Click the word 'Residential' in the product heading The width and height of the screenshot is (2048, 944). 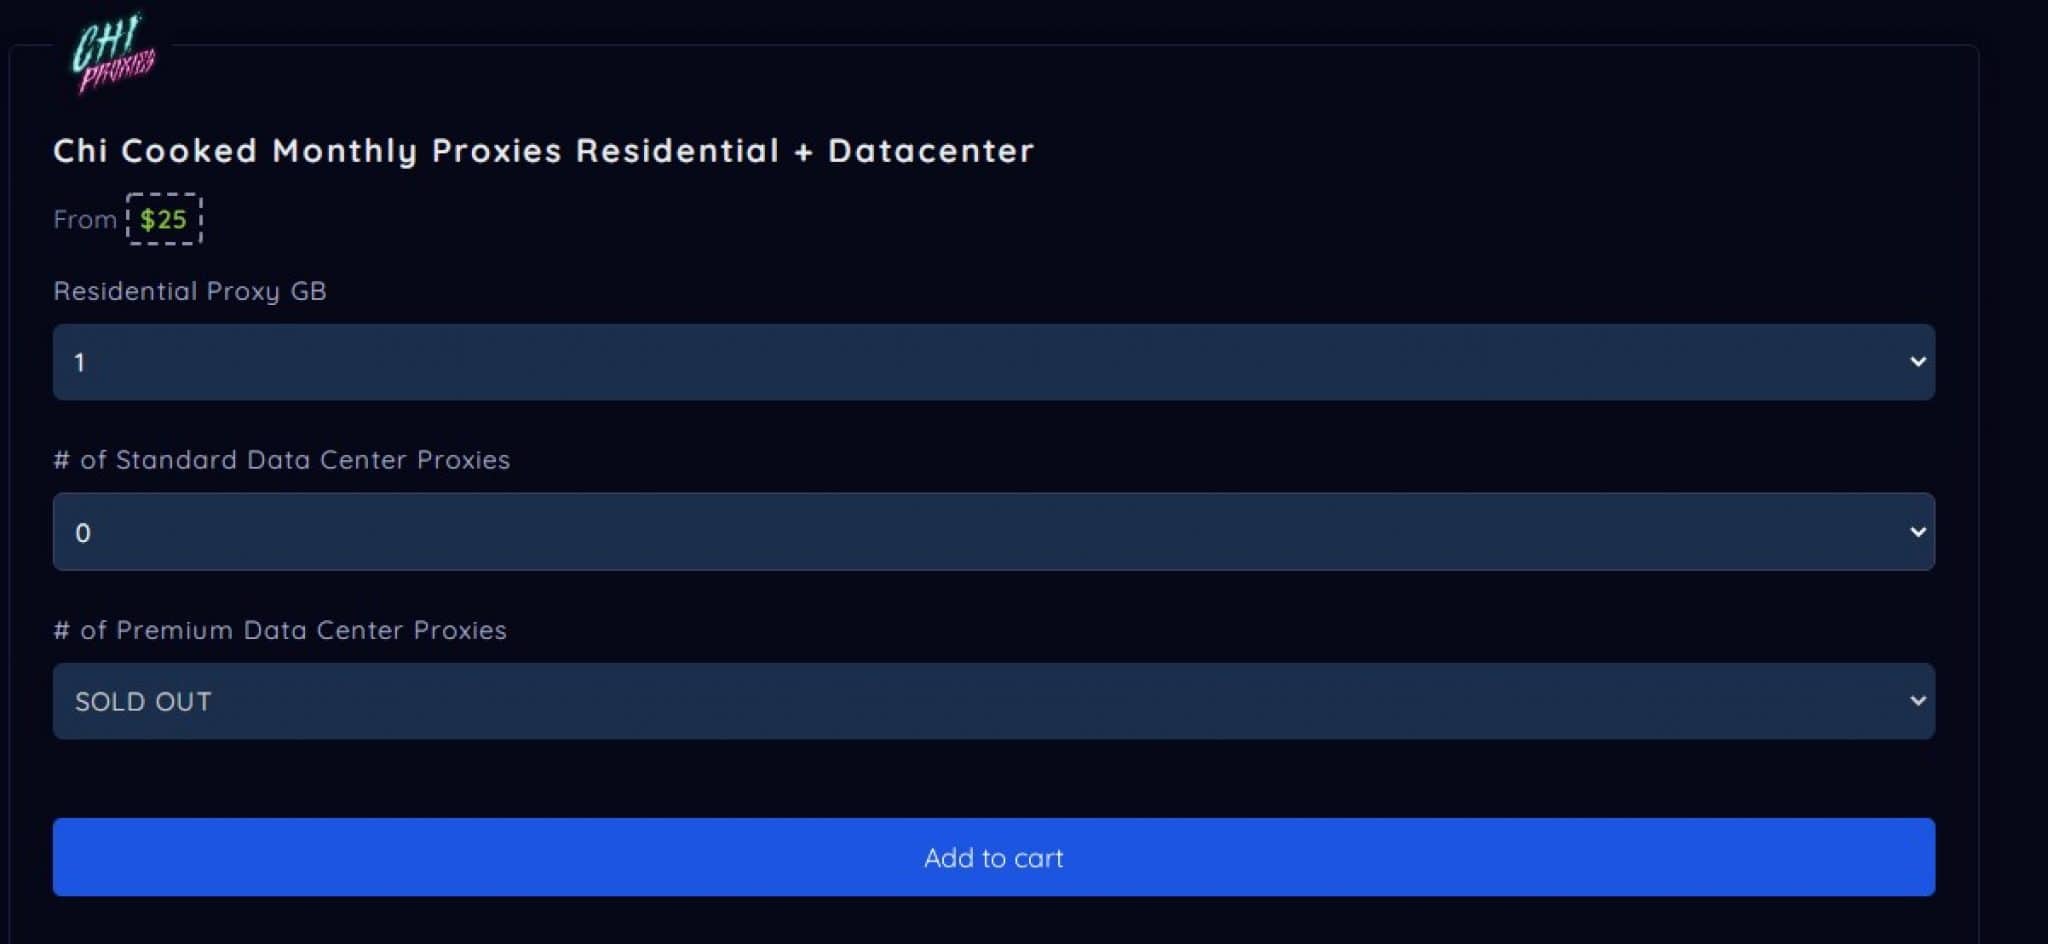[677, 150]
